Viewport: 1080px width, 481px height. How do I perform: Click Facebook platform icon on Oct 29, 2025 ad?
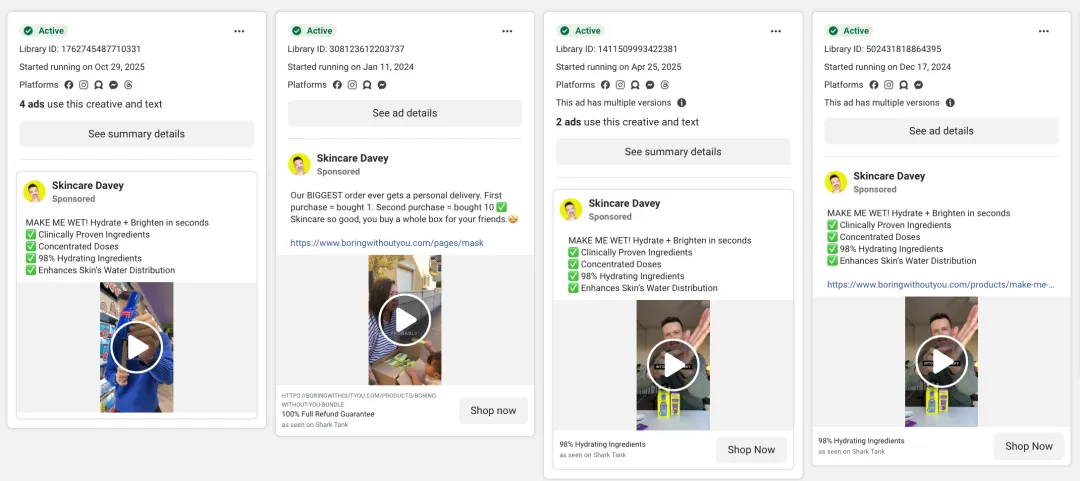click(69, 85)
